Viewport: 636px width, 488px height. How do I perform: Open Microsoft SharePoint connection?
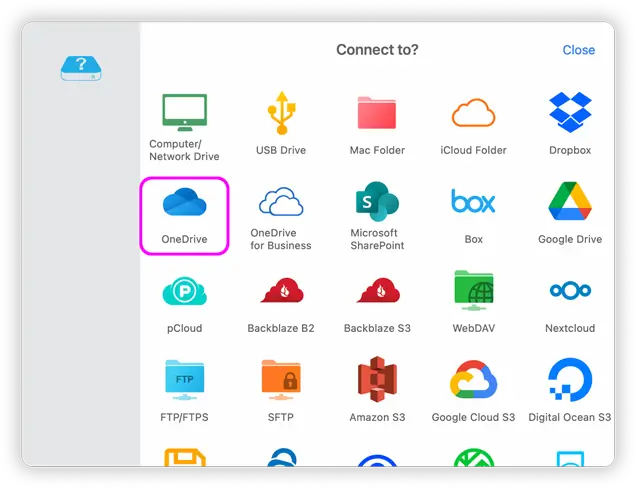pyautogui.click(x=377, y=203)
